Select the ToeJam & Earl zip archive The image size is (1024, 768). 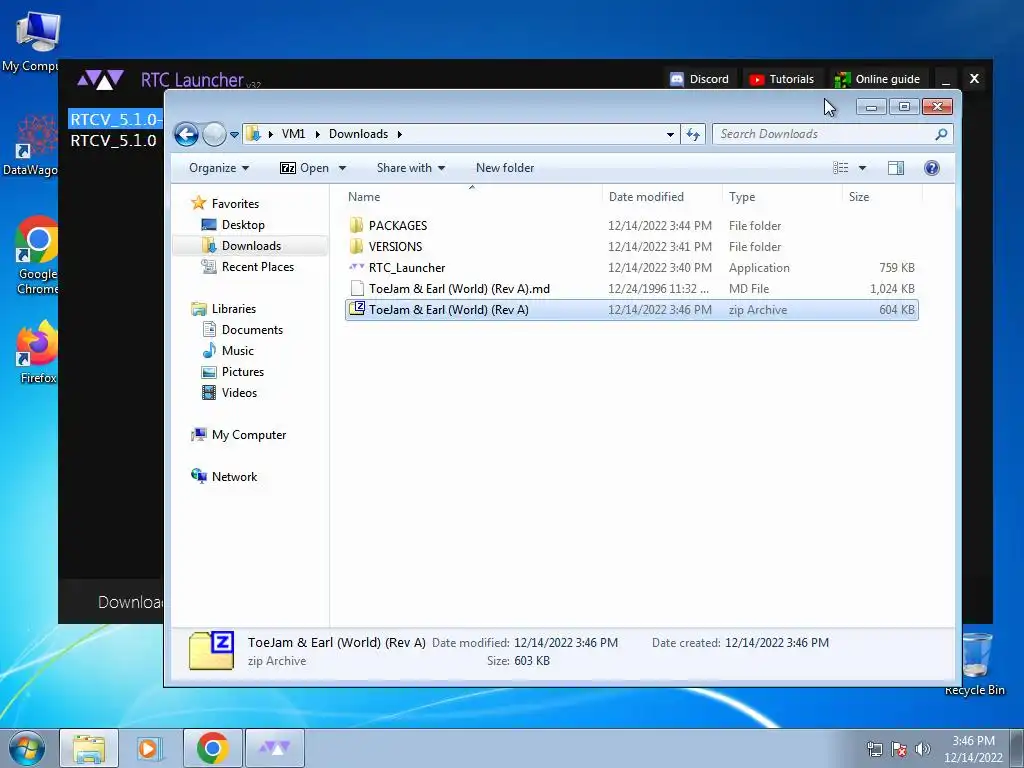(x=632, y=310)
